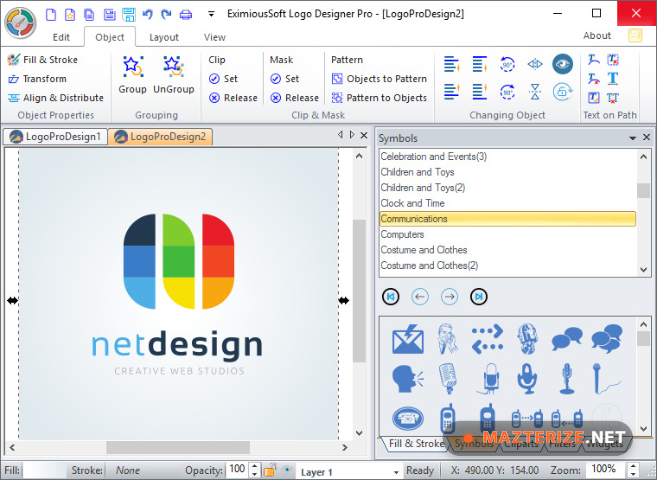Select the two-way dotted arrows symbol

(x=487, y=338)
